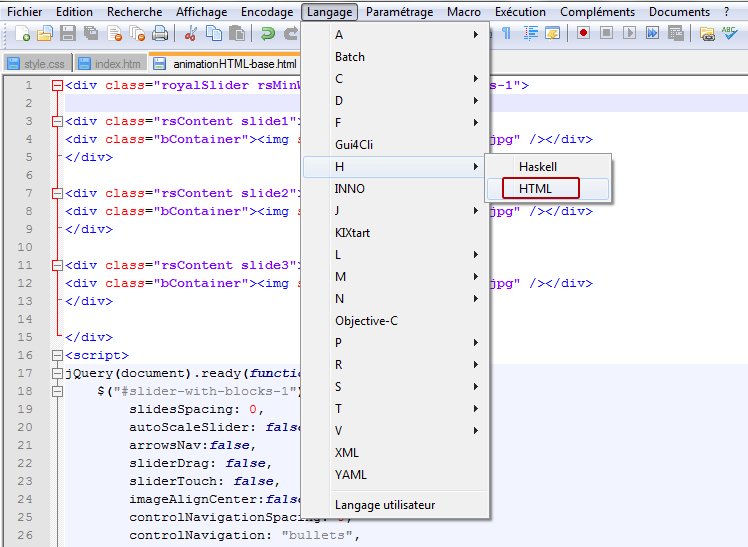Switch to the style.css tab
The image size is (748, 547).
38,63
